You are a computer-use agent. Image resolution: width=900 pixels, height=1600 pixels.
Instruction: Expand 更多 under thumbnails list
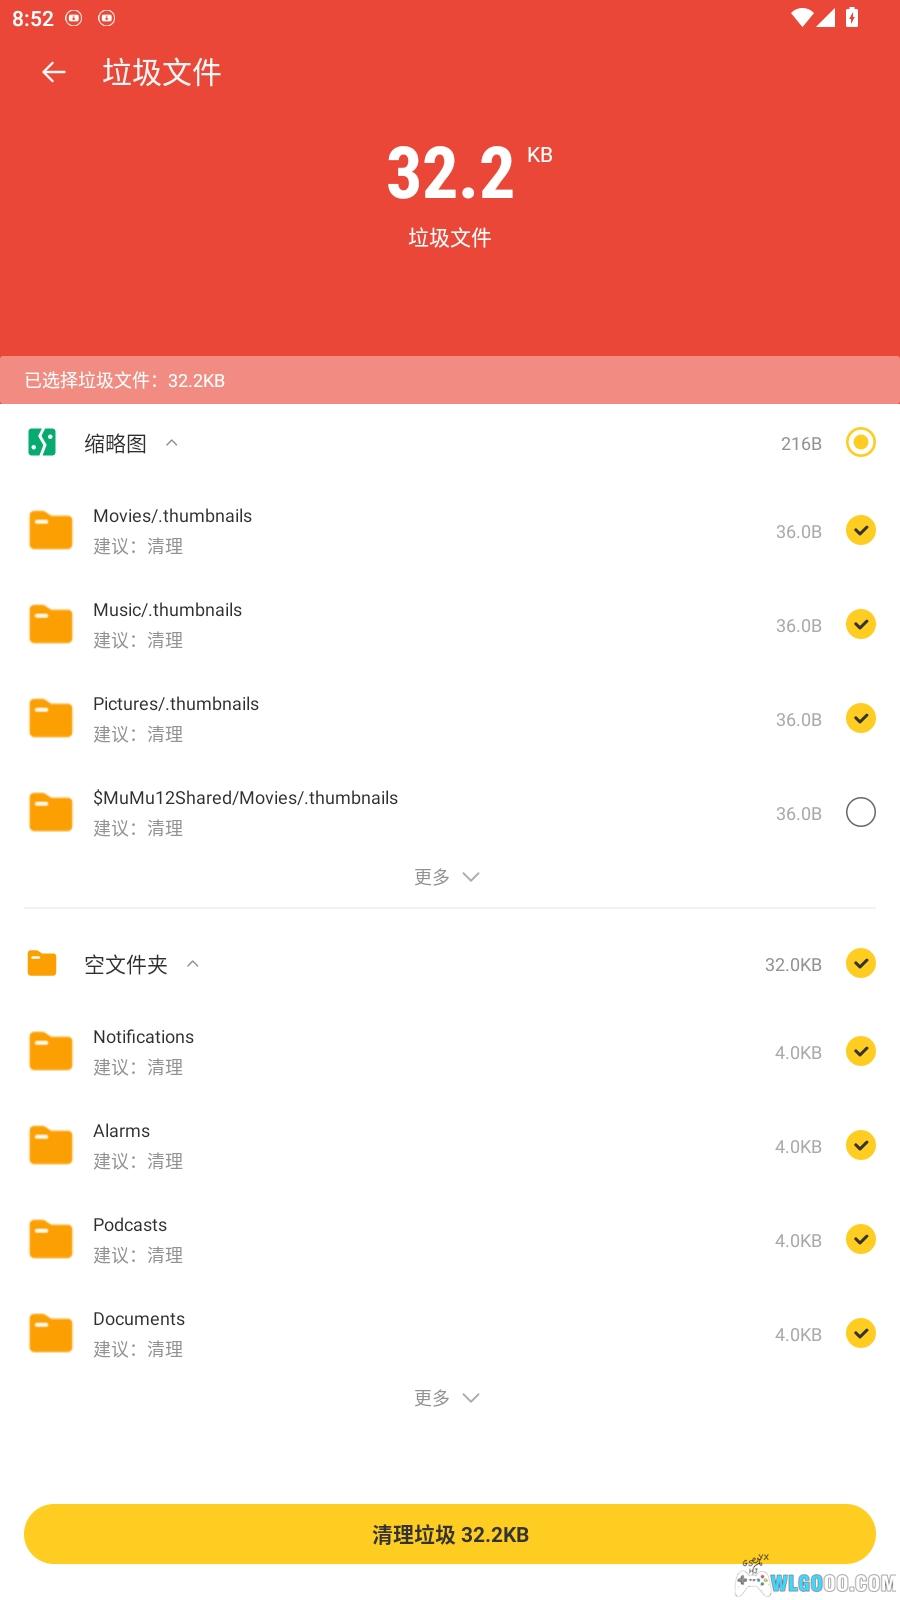[447, 877]
